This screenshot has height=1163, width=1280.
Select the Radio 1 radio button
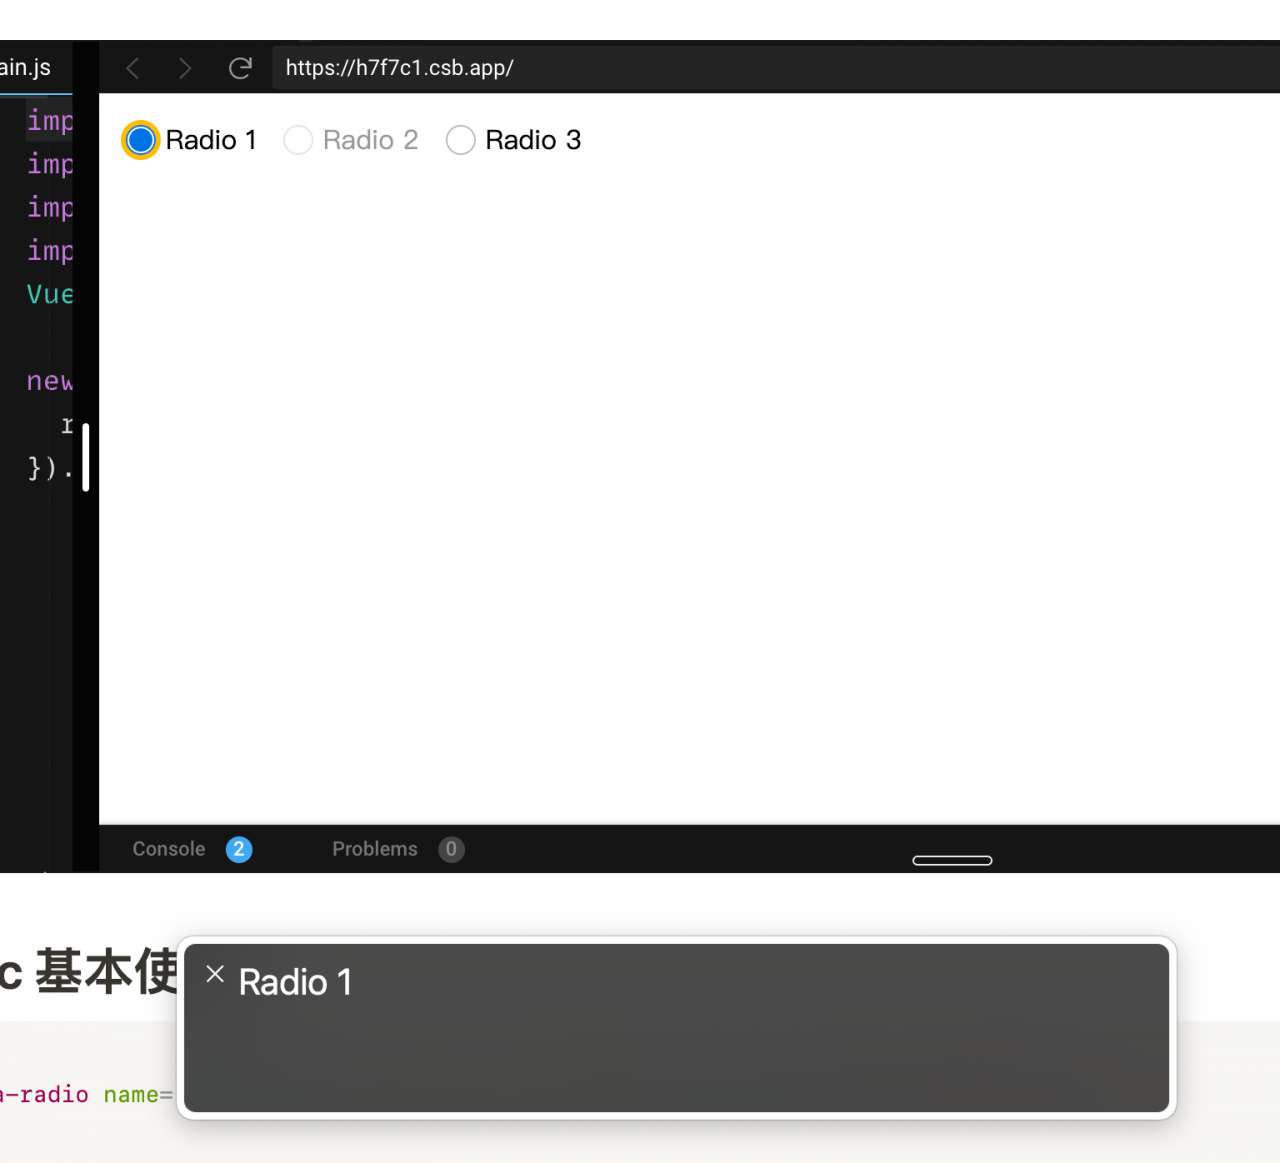(141, 140)
